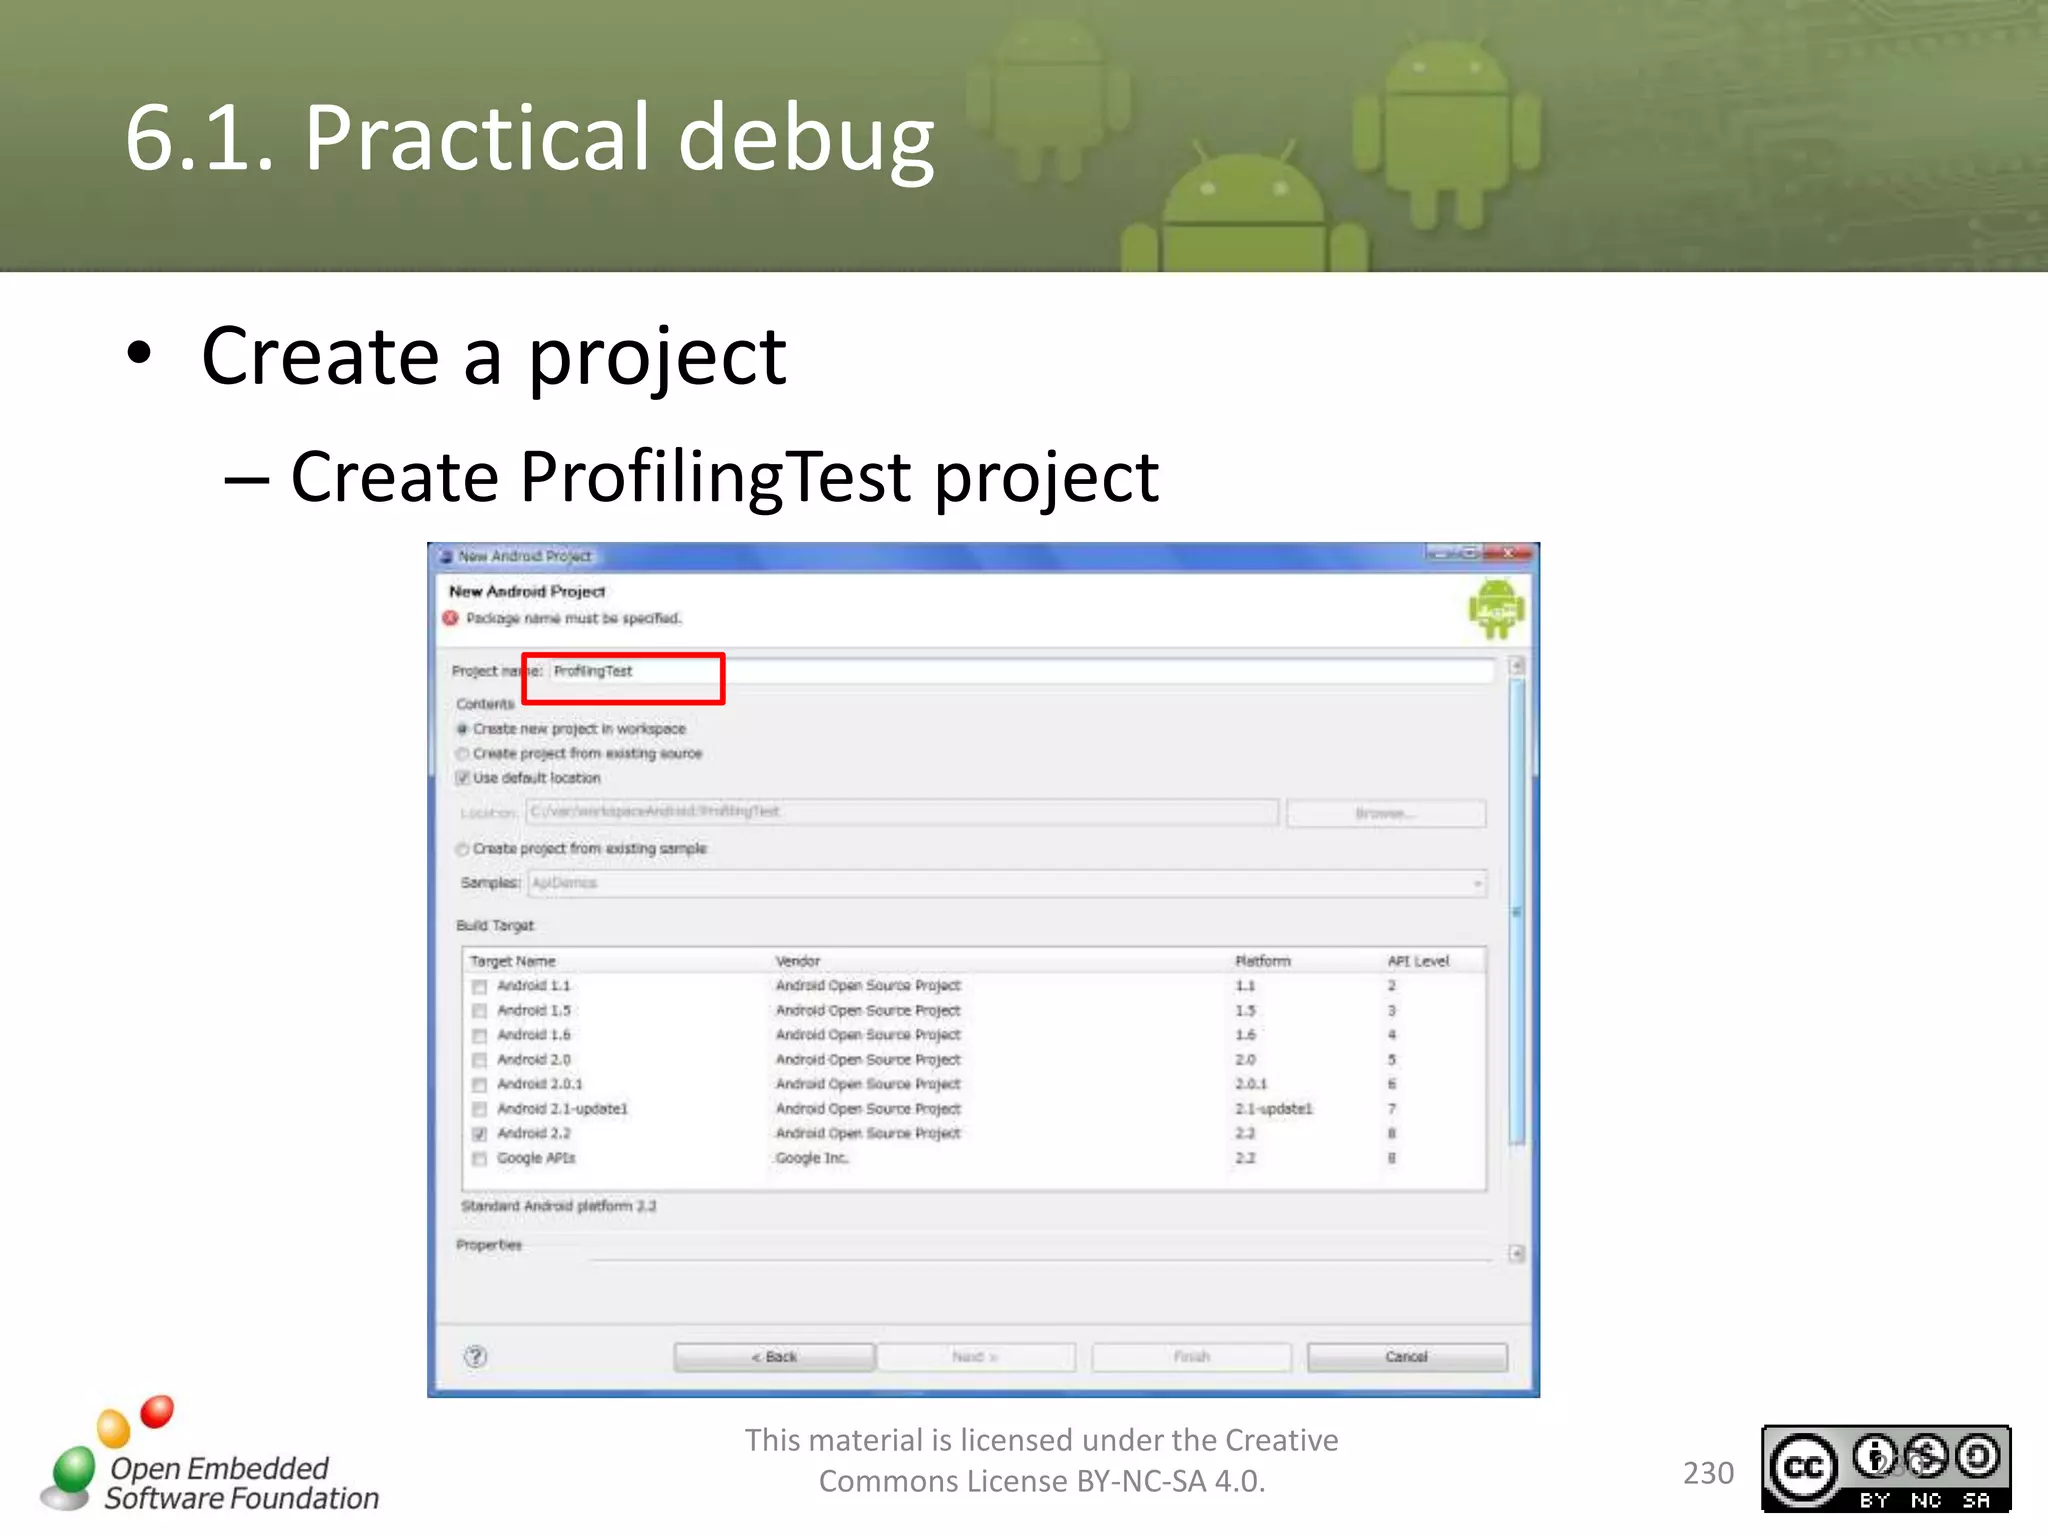This screenshot has width=2048, height=1536.
Task: Click the Creative Commons BY-NC-SA license badge
Action: (x=1886, y=1468)
